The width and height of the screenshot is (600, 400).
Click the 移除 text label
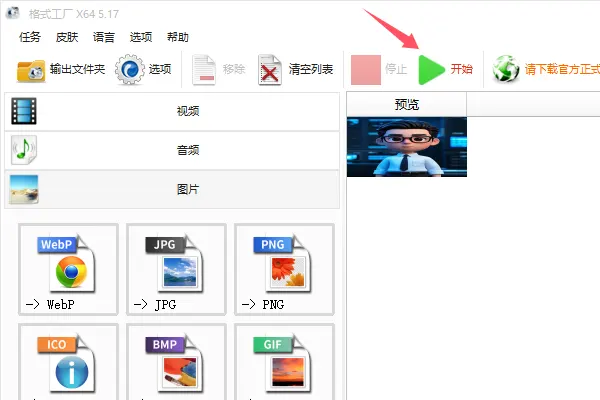[234, 69]
